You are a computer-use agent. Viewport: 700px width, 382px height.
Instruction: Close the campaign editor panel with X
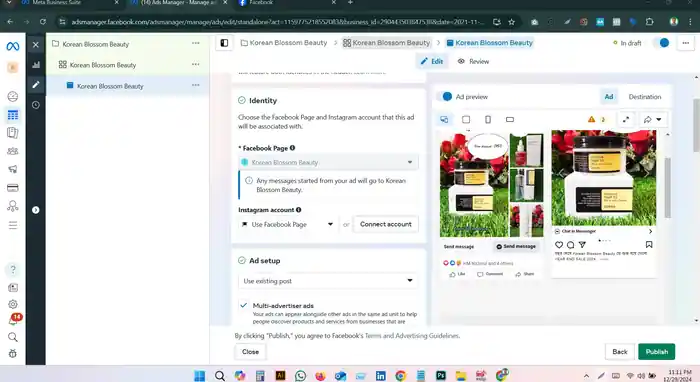coord(36,45)
